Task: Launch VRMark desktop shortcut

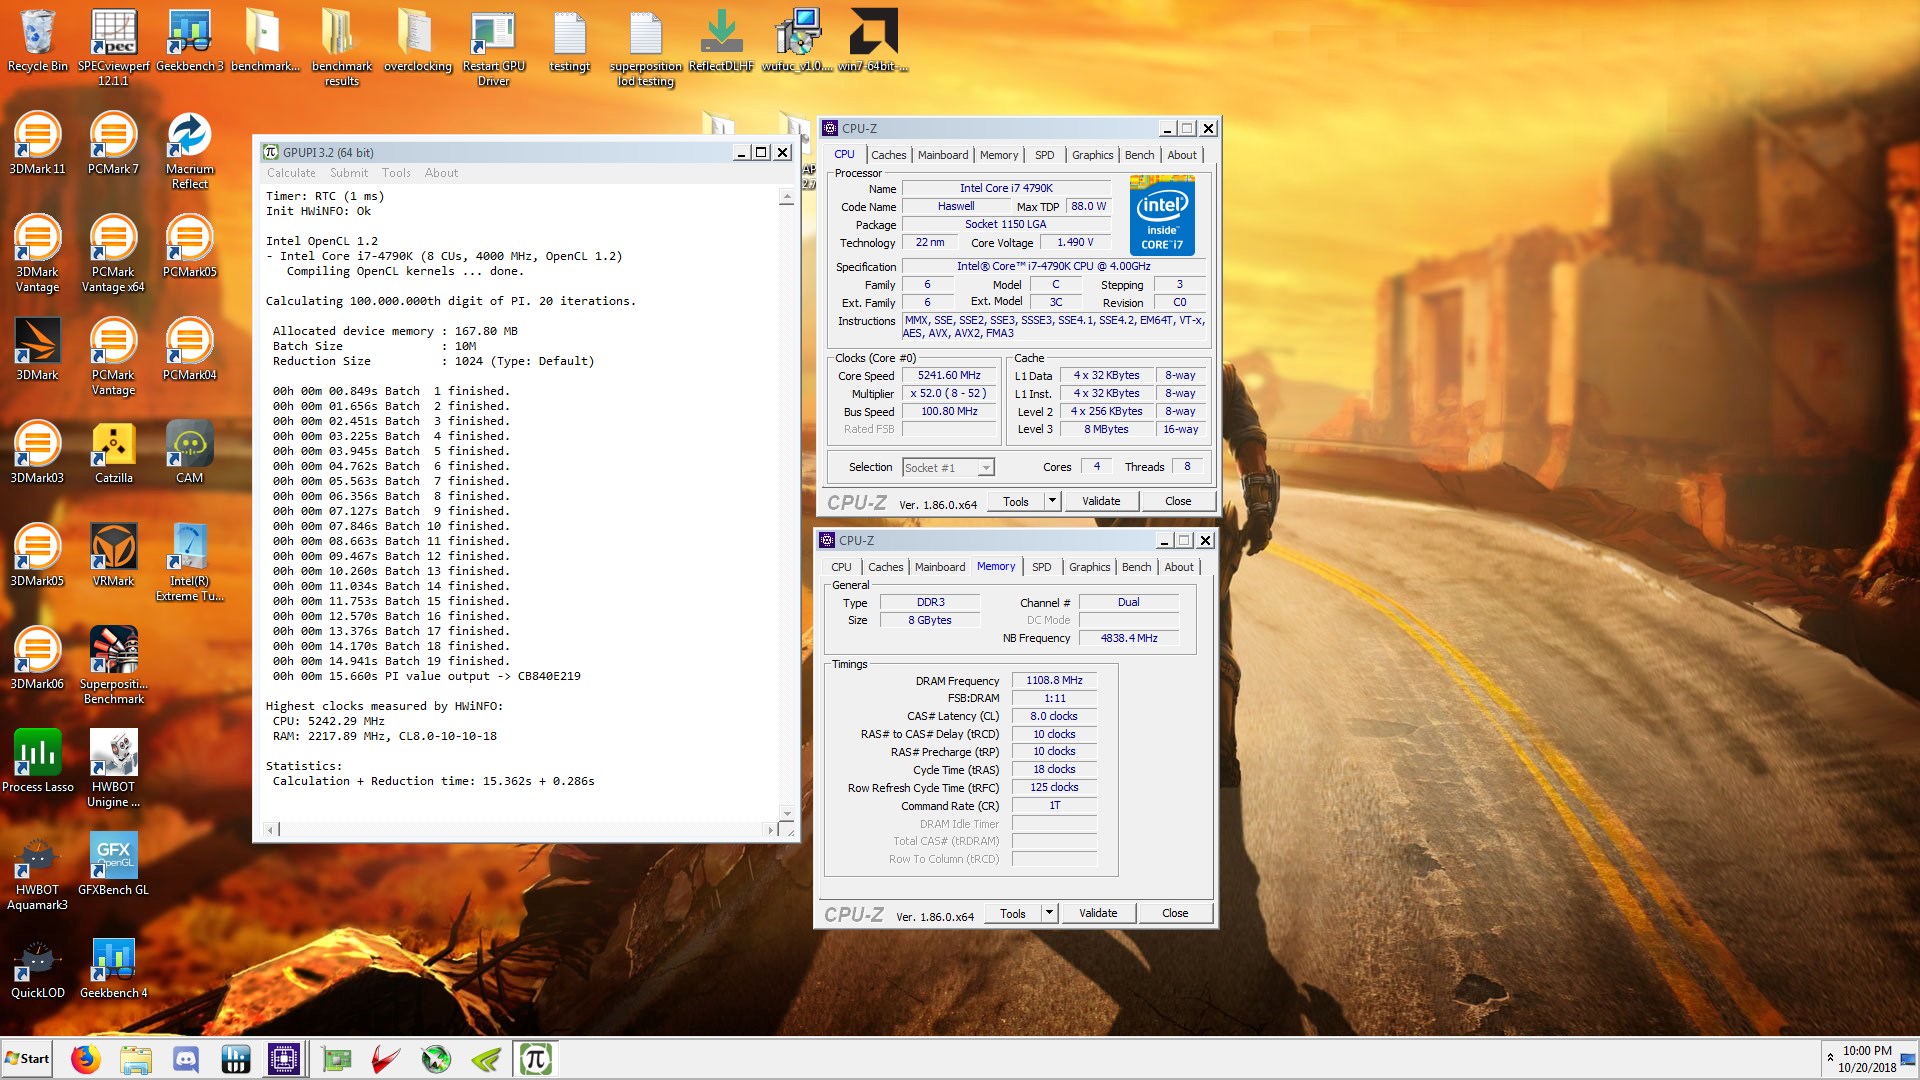Action: pyautogui.click(x=113, y=555)
